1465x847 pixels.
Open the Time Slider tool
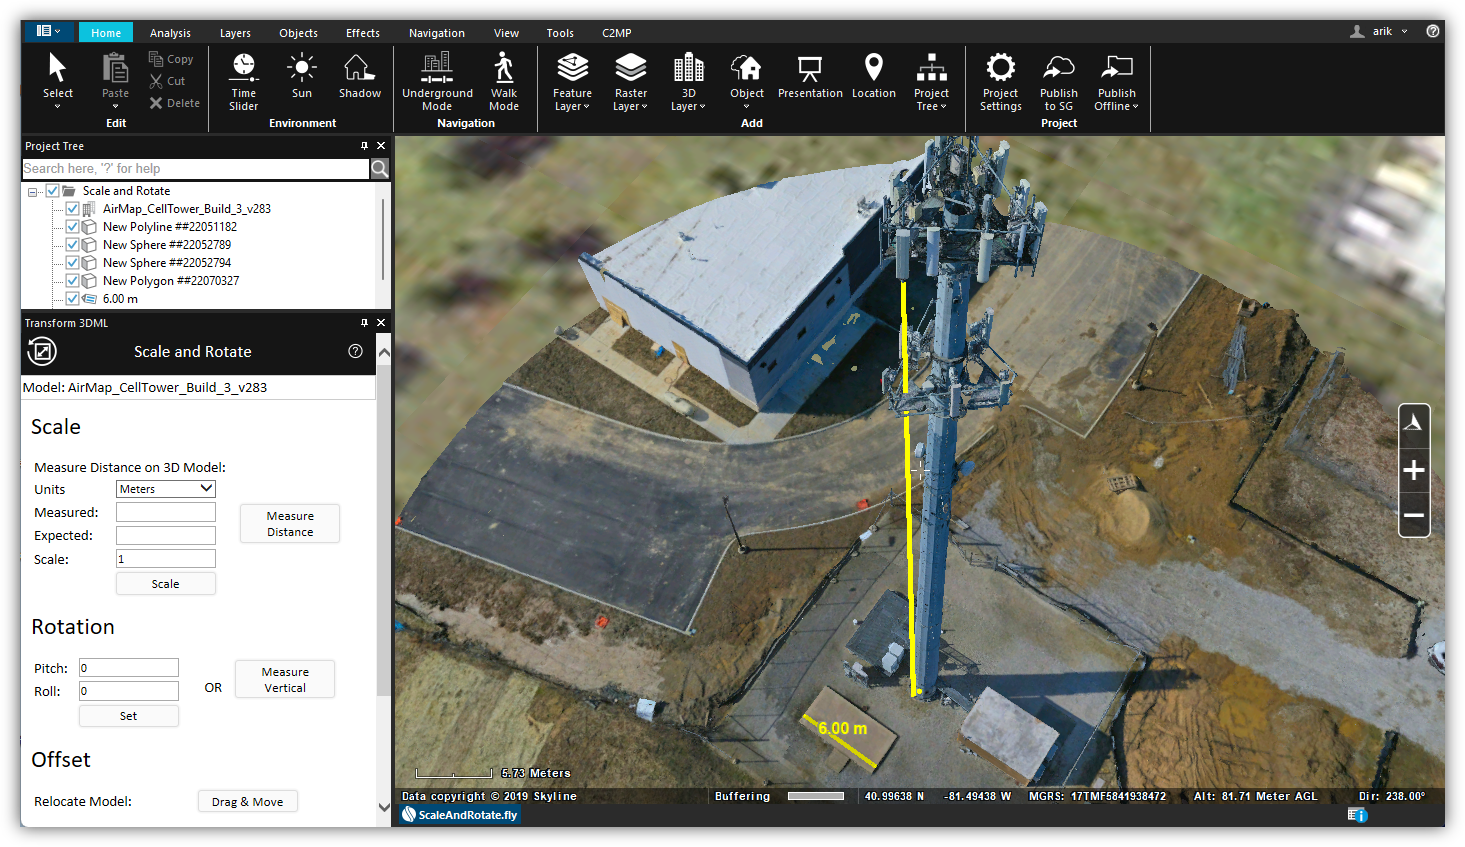pos(243,82)
